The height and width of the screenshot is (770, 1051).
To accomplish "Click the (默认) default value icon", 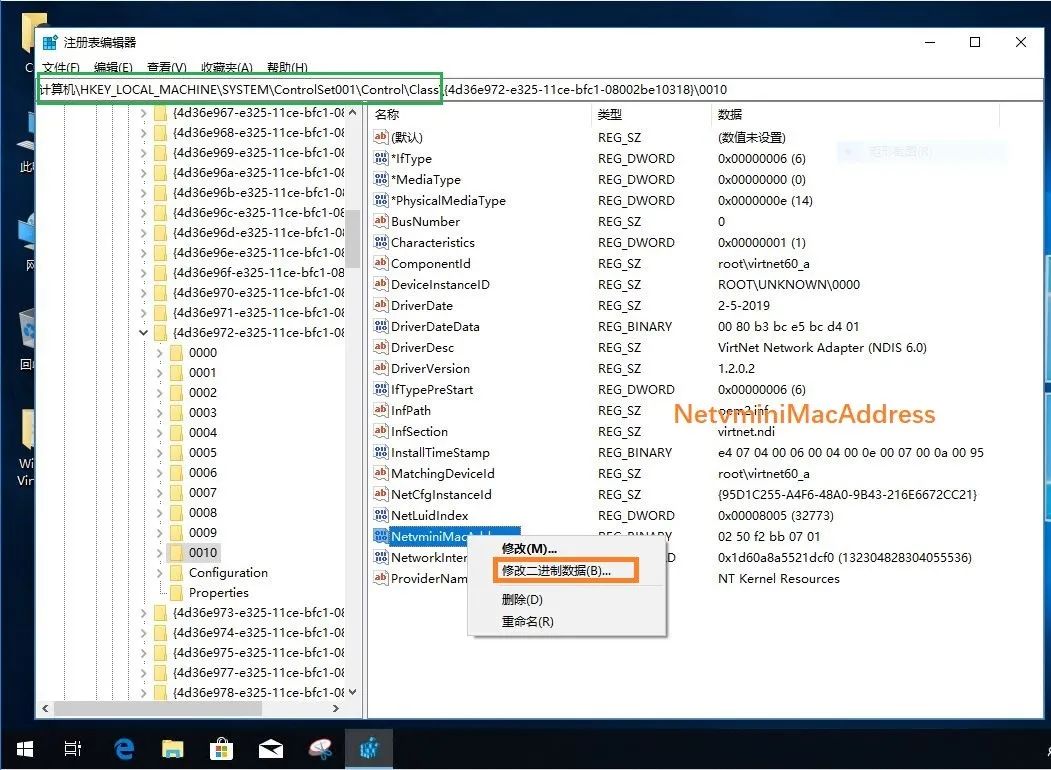I will point(381,137).
